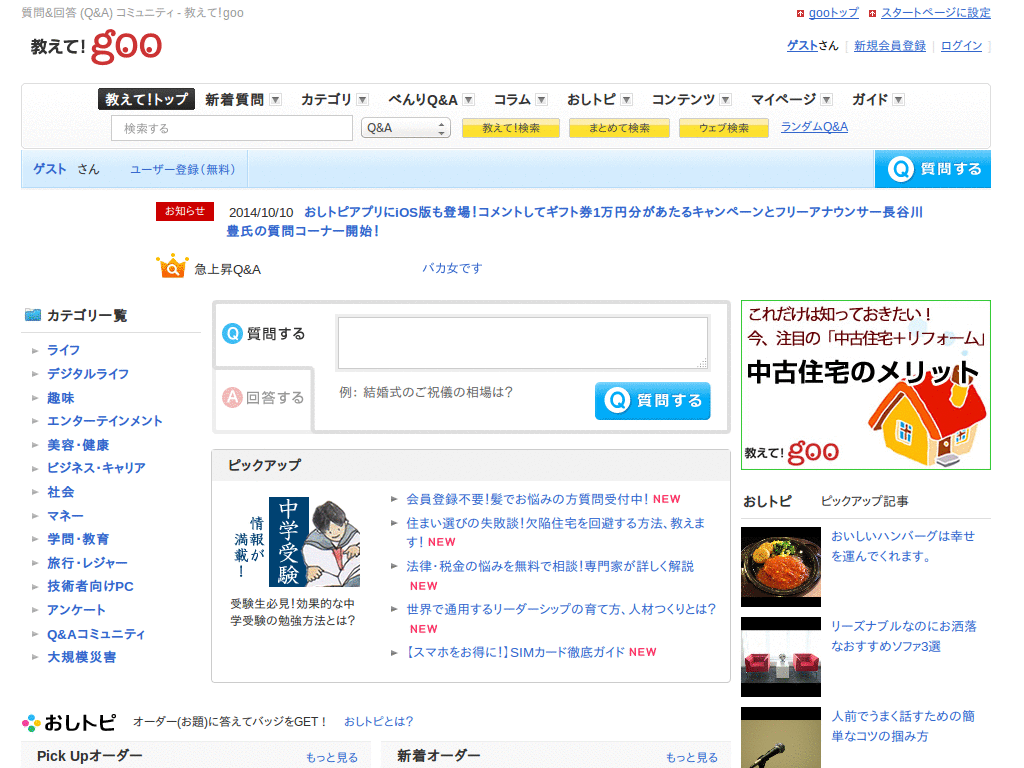Click おしトピとは? link
Image resolution: width=1024 pixels, height=768 pixels.
(x=379, y=722)
